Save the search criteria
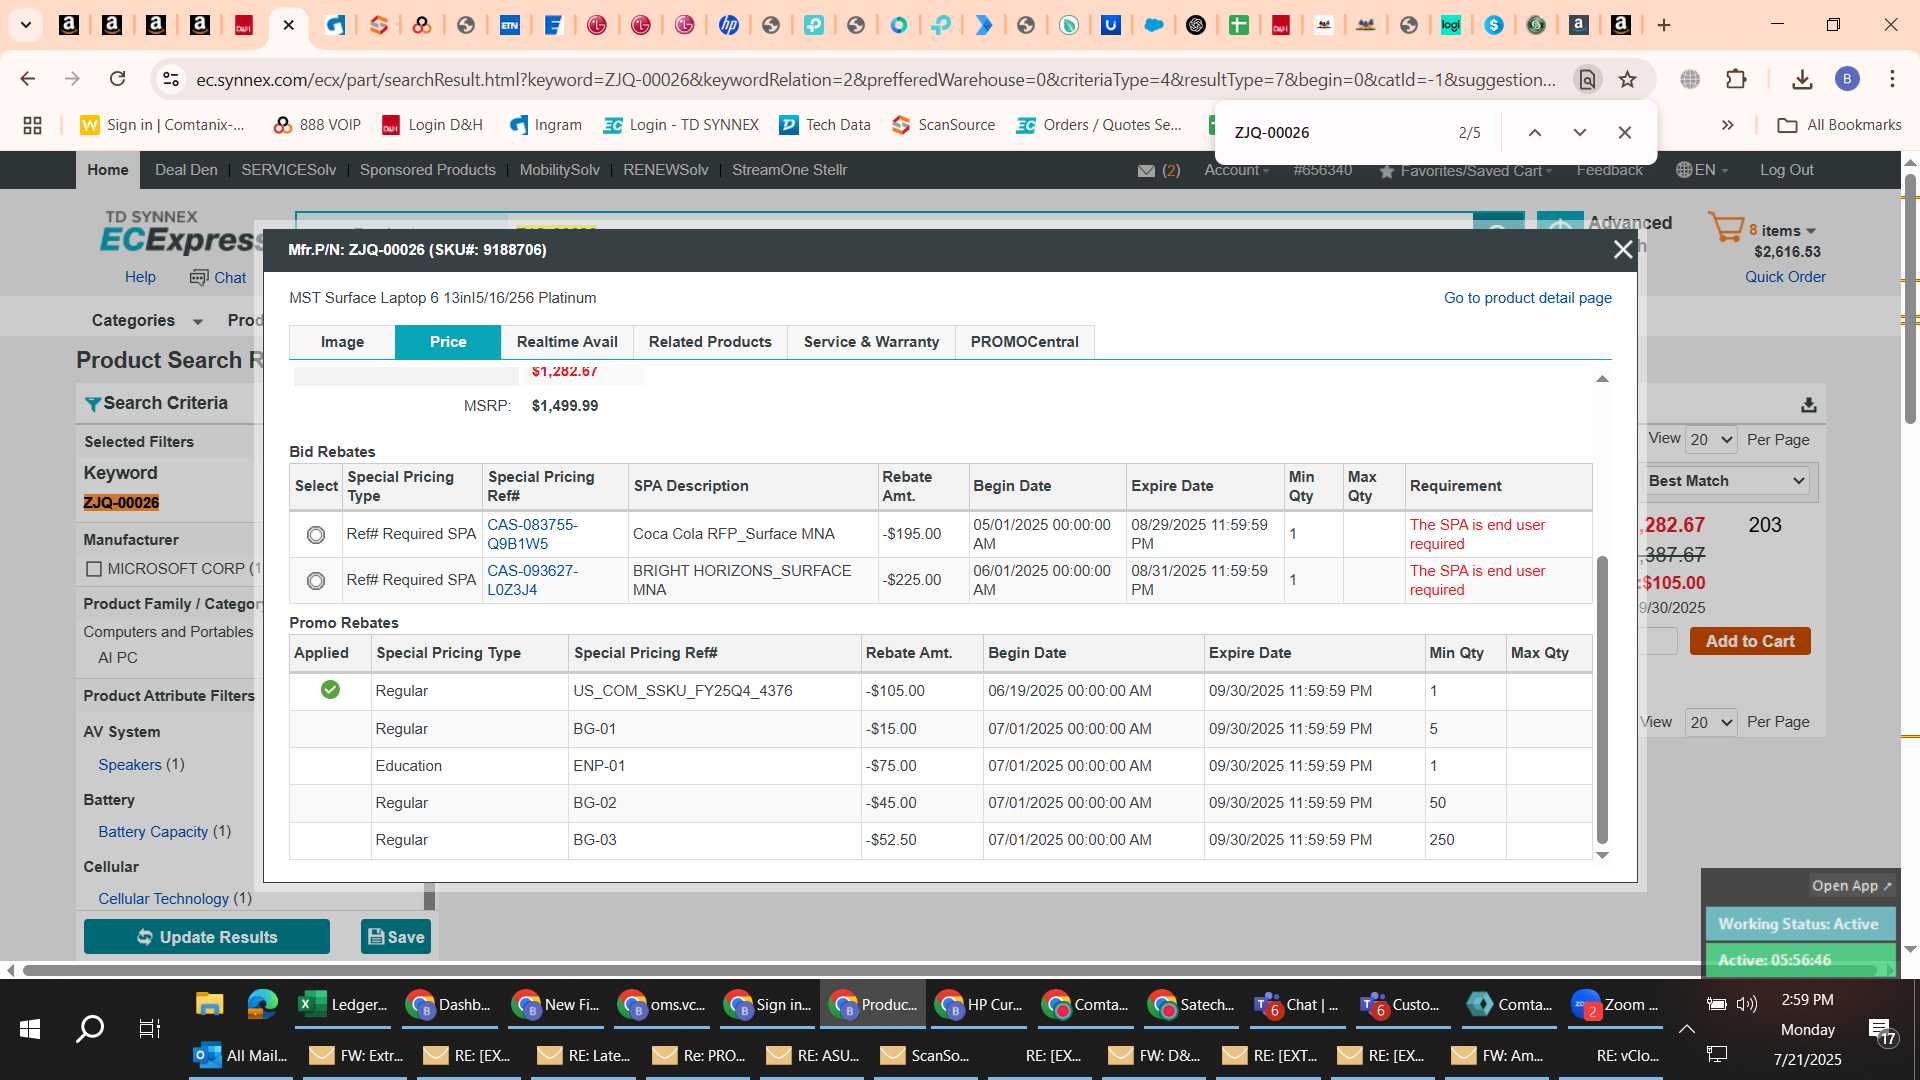 pos(396,937)
